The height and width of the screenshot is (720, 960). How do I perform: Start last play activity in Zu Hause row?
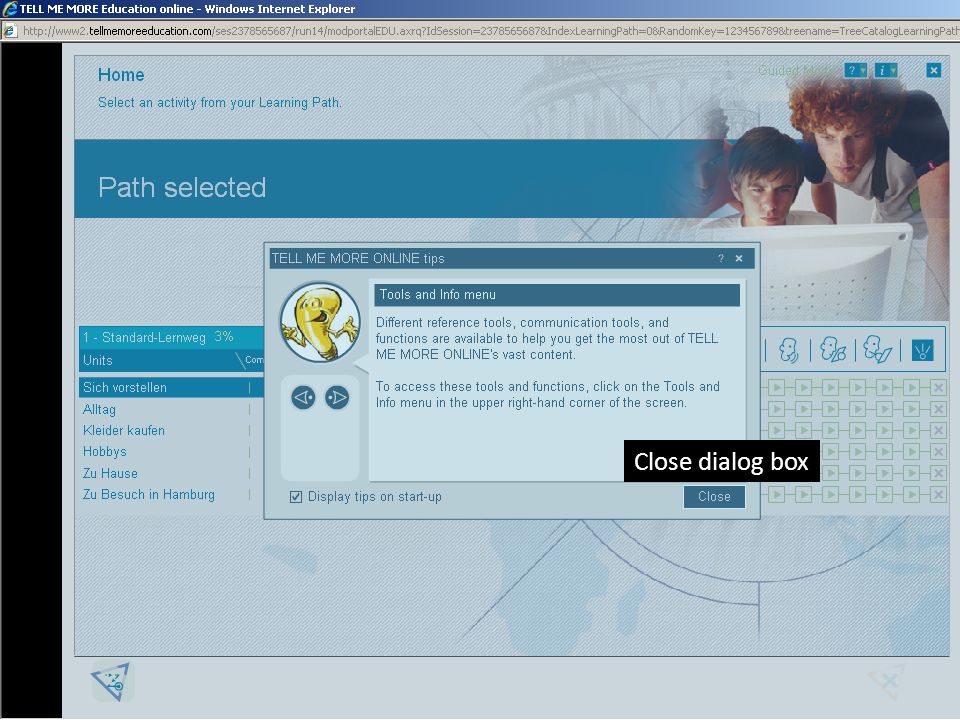[912, 473]
